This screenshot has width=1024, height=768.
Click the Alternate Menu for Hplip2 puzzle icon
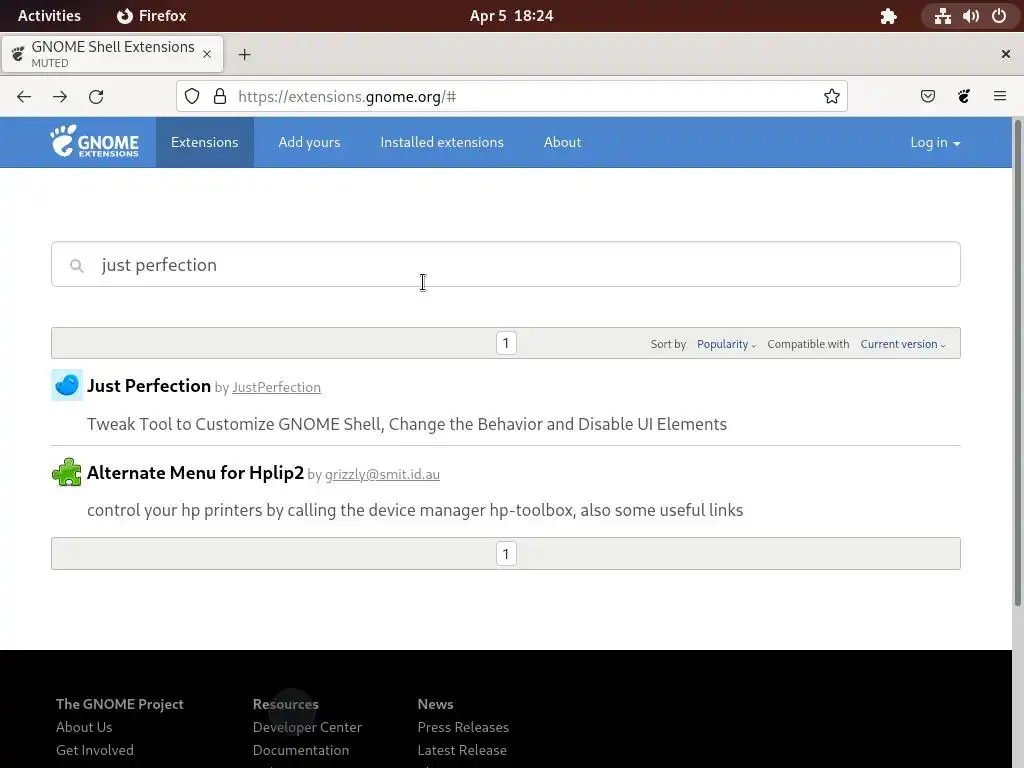click(x=67, y=472)
